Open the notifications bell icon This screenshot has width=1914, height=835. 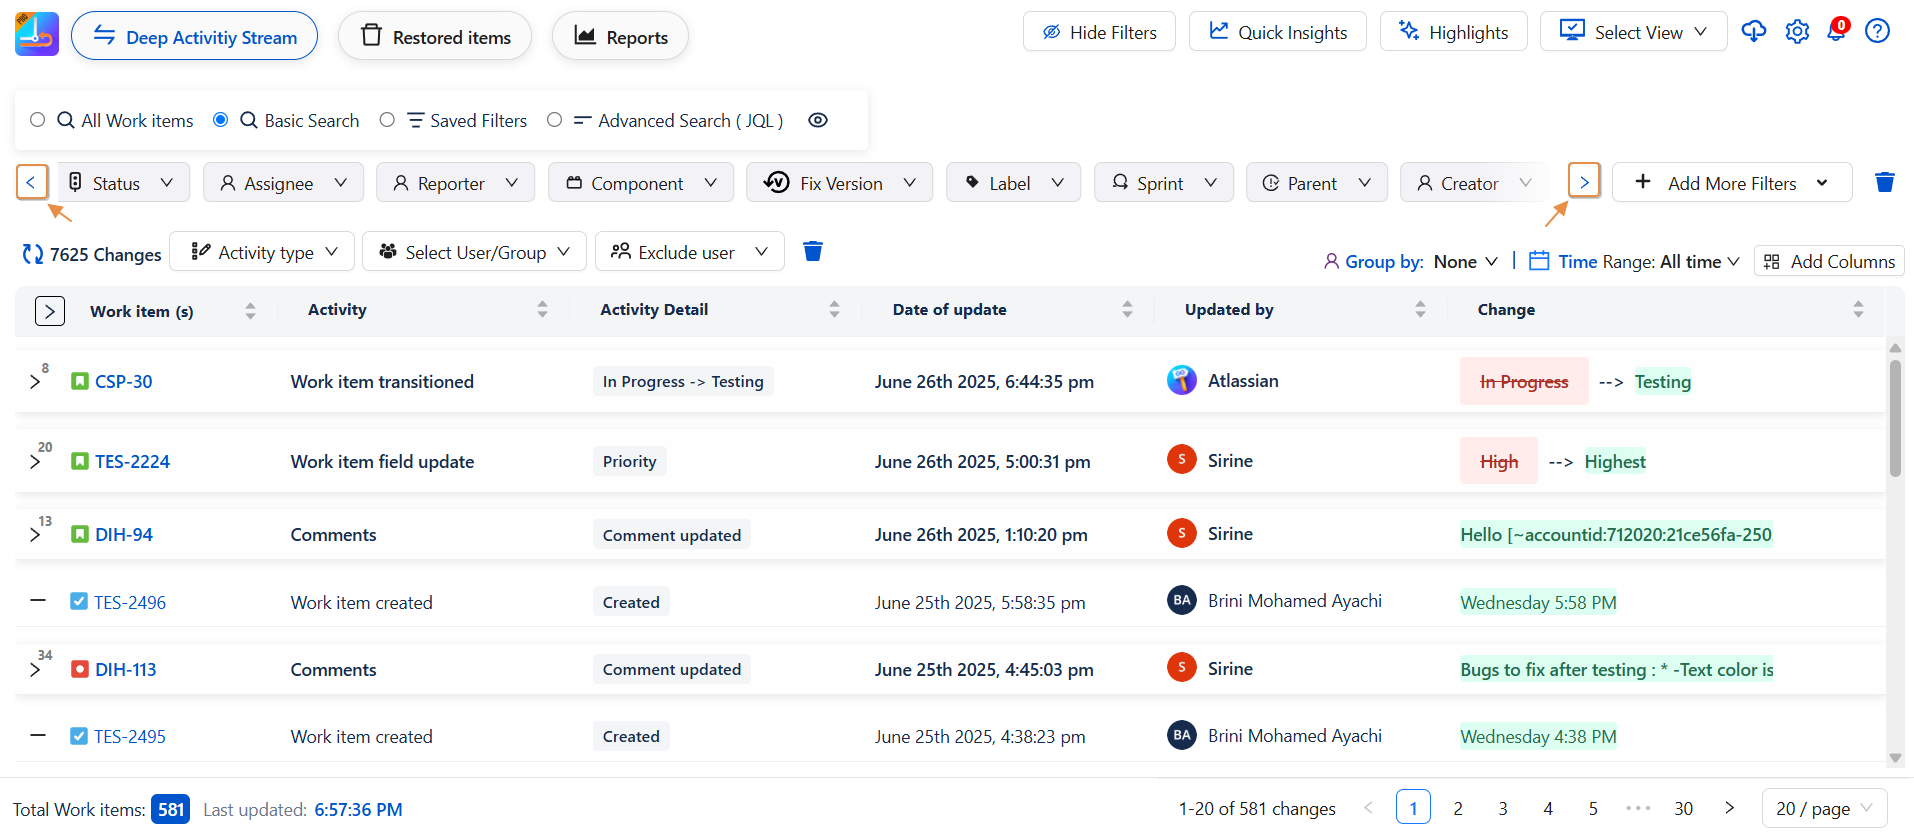tap(1836, 32)
